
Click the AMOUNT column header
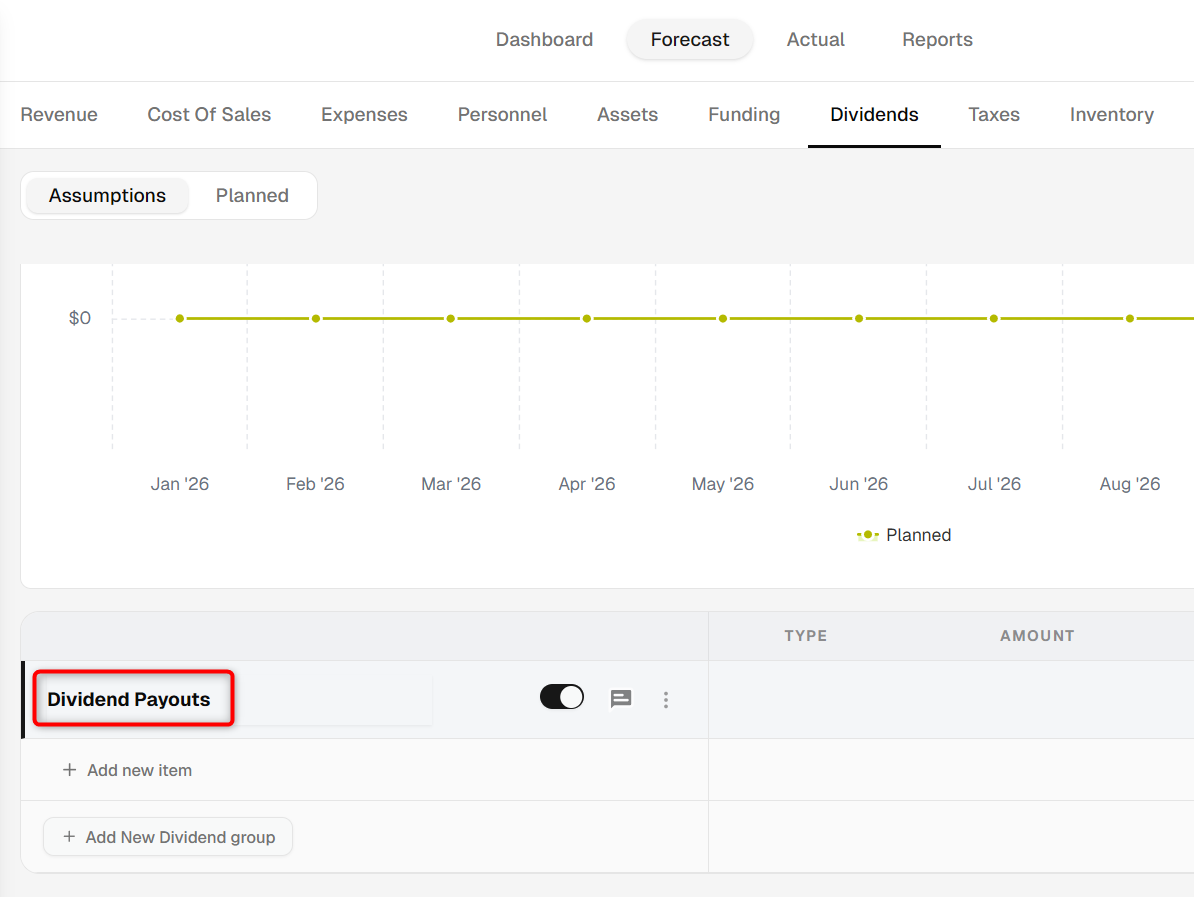[1037, 636]
